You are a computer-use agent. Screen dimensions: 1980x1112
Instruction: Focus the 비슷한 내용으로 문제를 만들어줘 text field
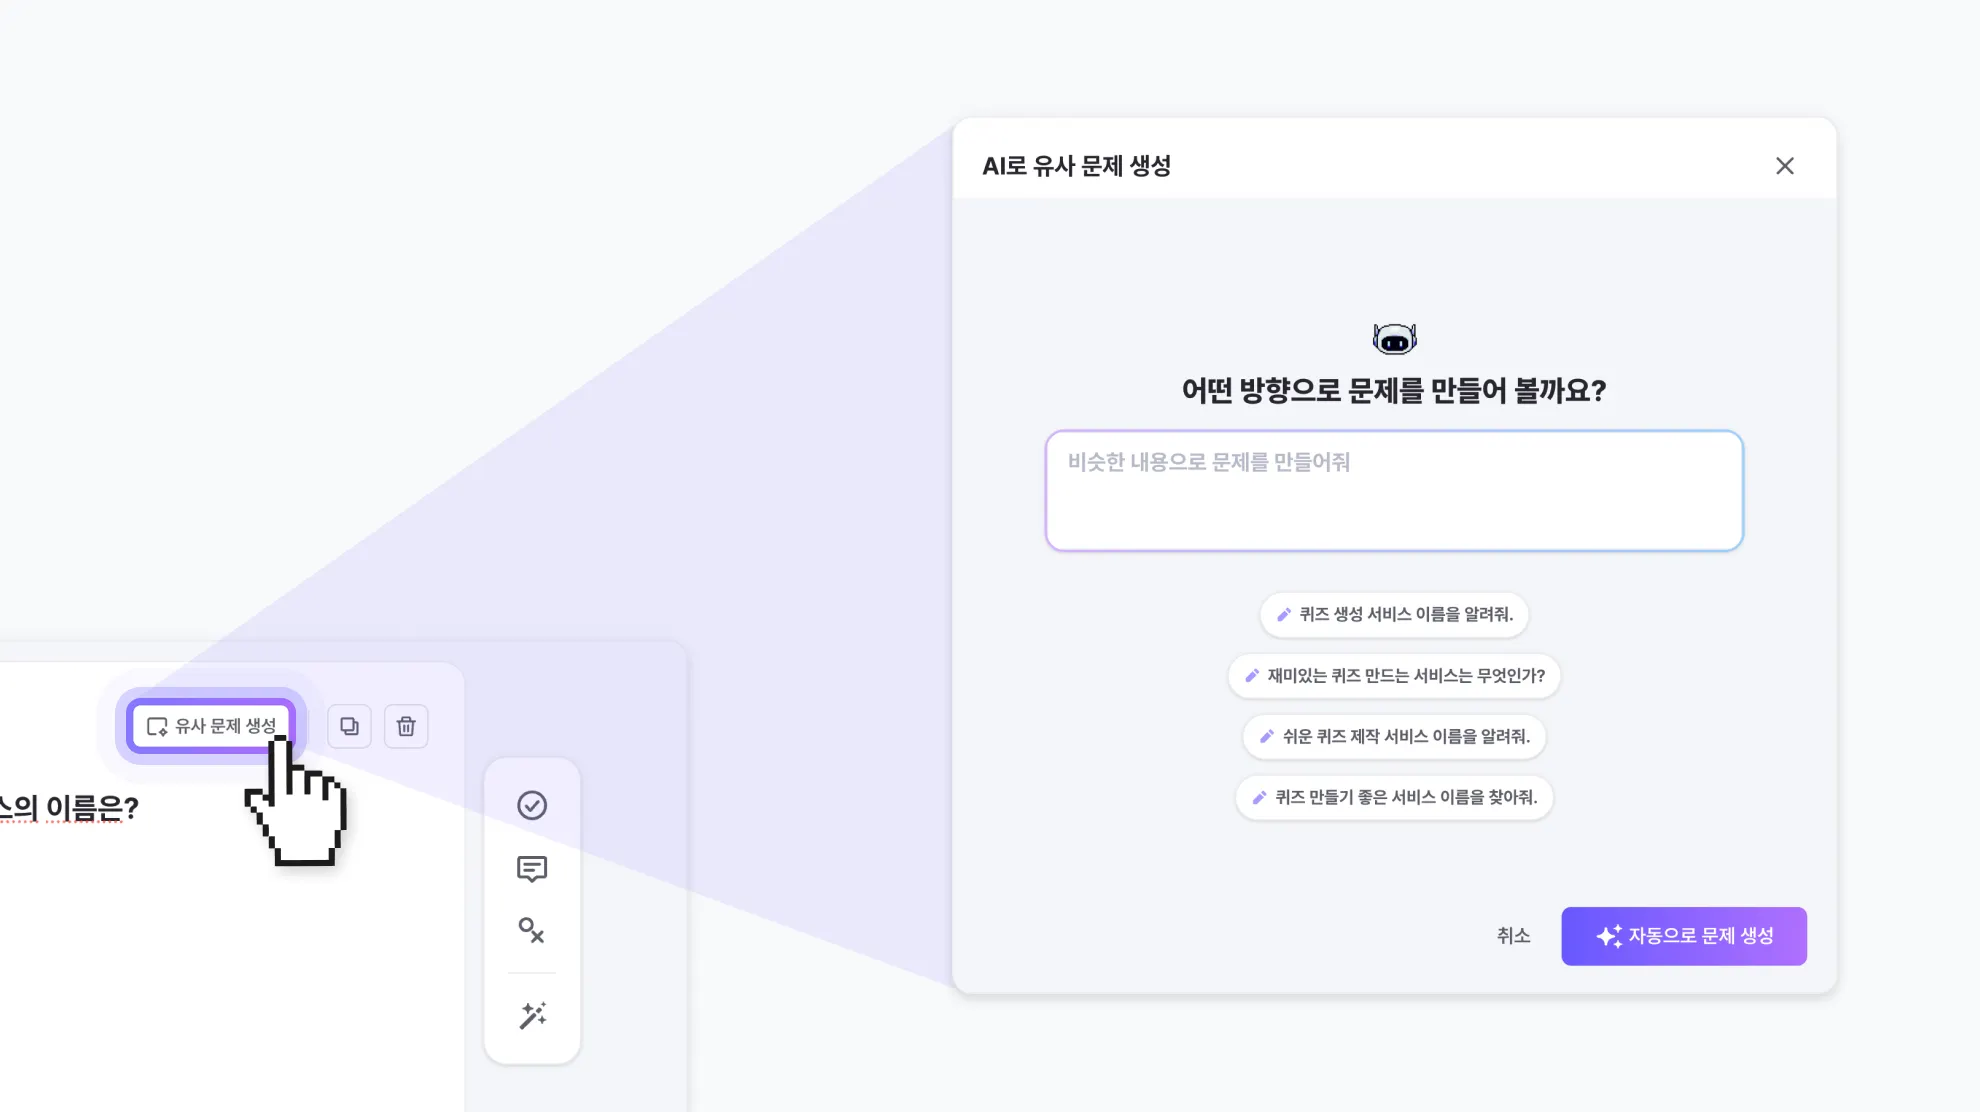click(1394, 490)
